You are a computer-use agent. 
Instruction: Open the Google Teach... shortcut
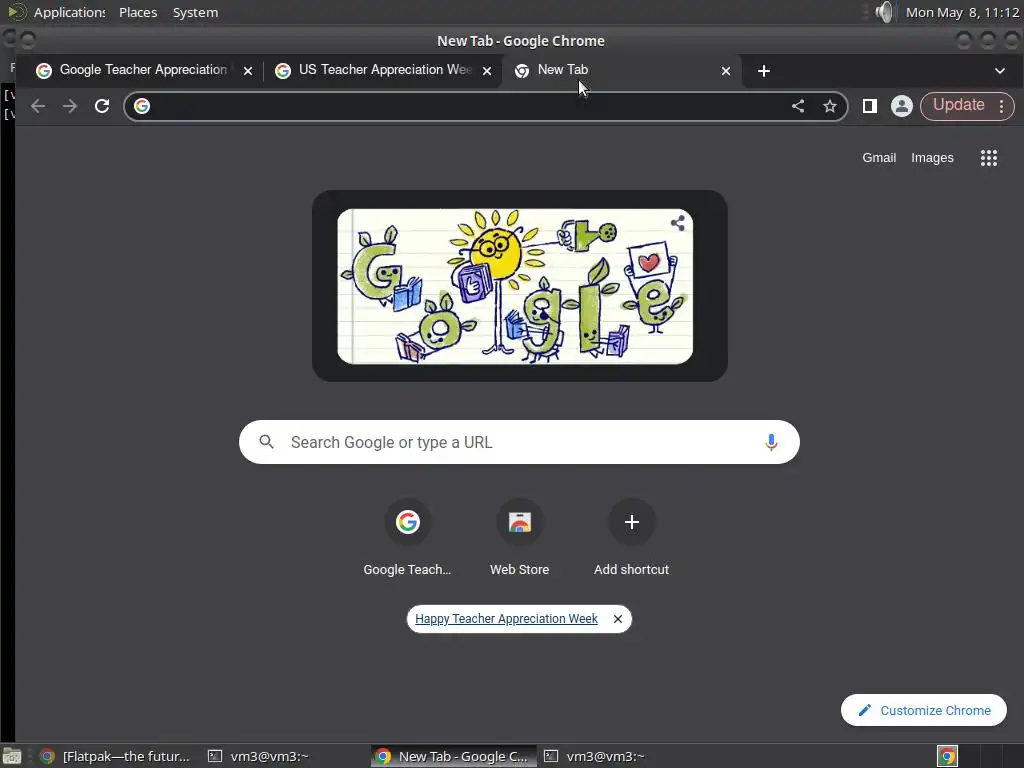coord(407,538)
